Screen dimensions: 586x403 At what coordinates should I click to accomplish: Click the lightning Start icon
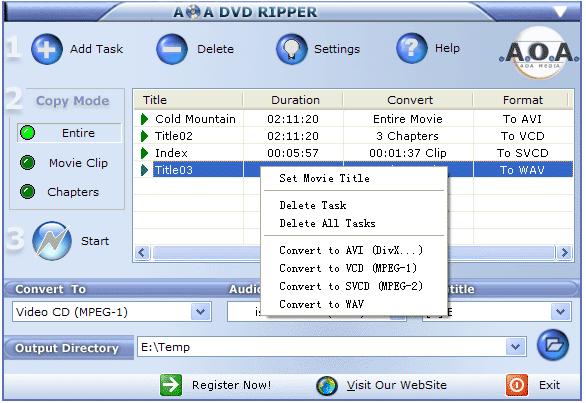(52, 241)
